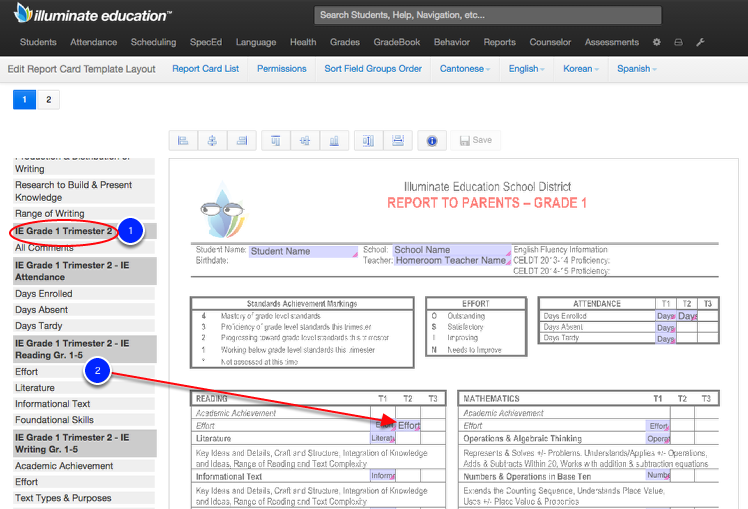Select Literature in the field list

84,388
